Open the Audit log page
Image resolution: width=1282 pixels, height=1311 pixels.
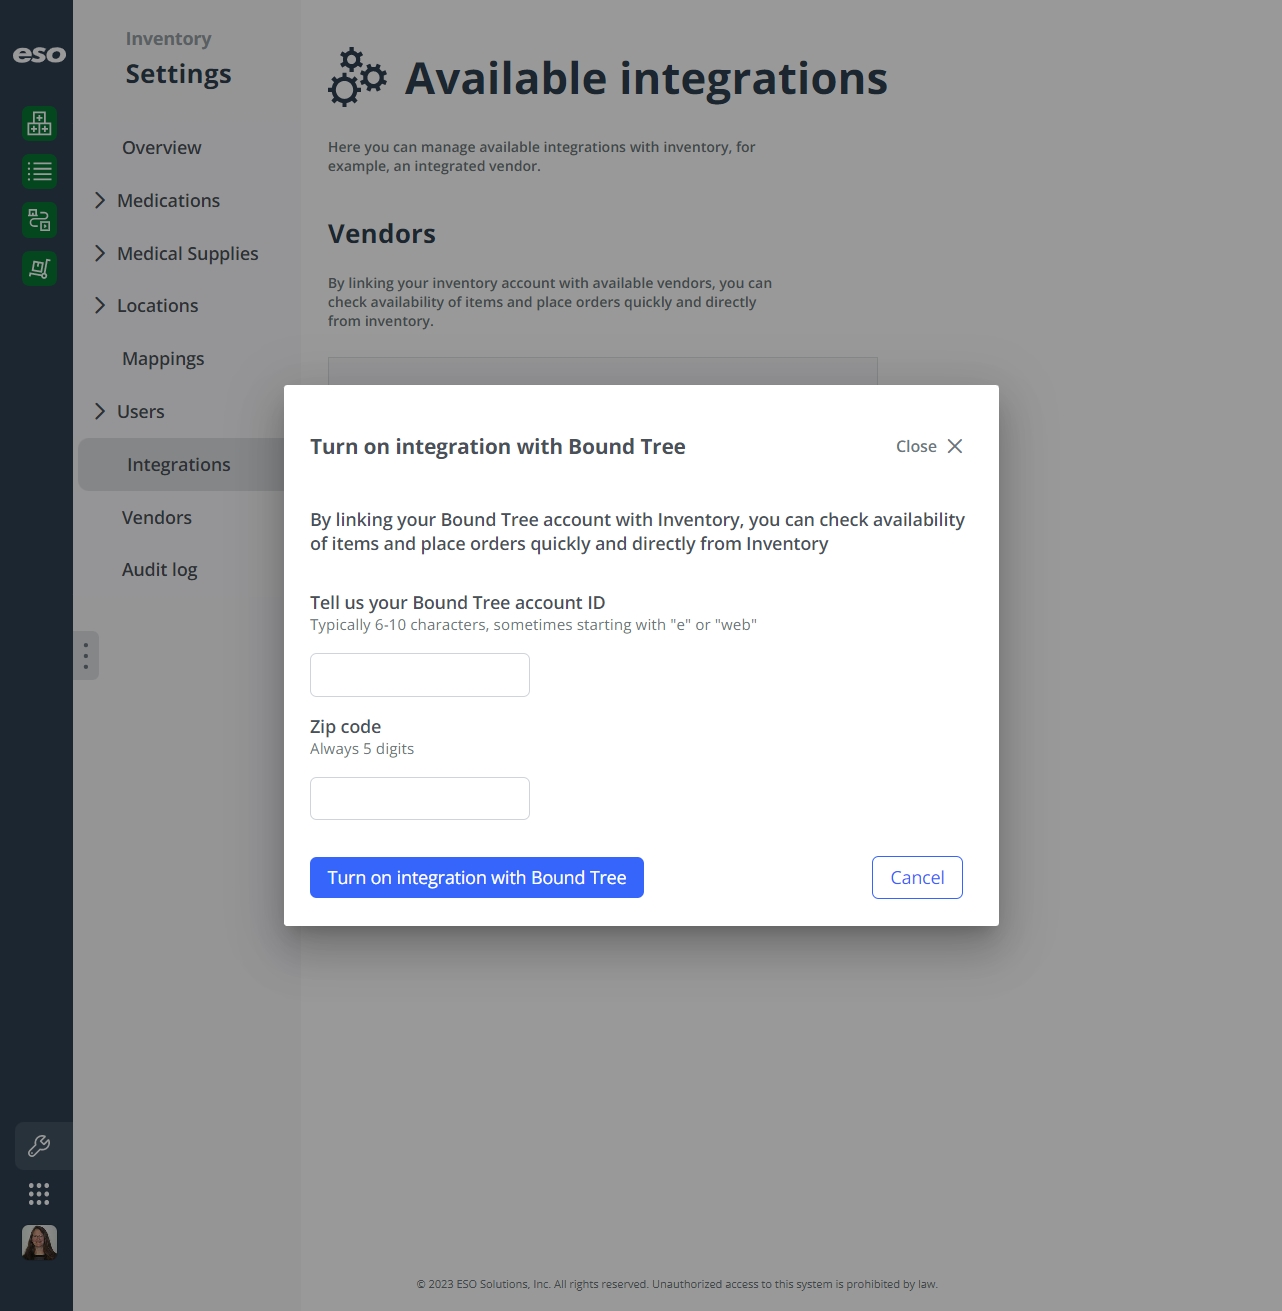click(159, 569)
